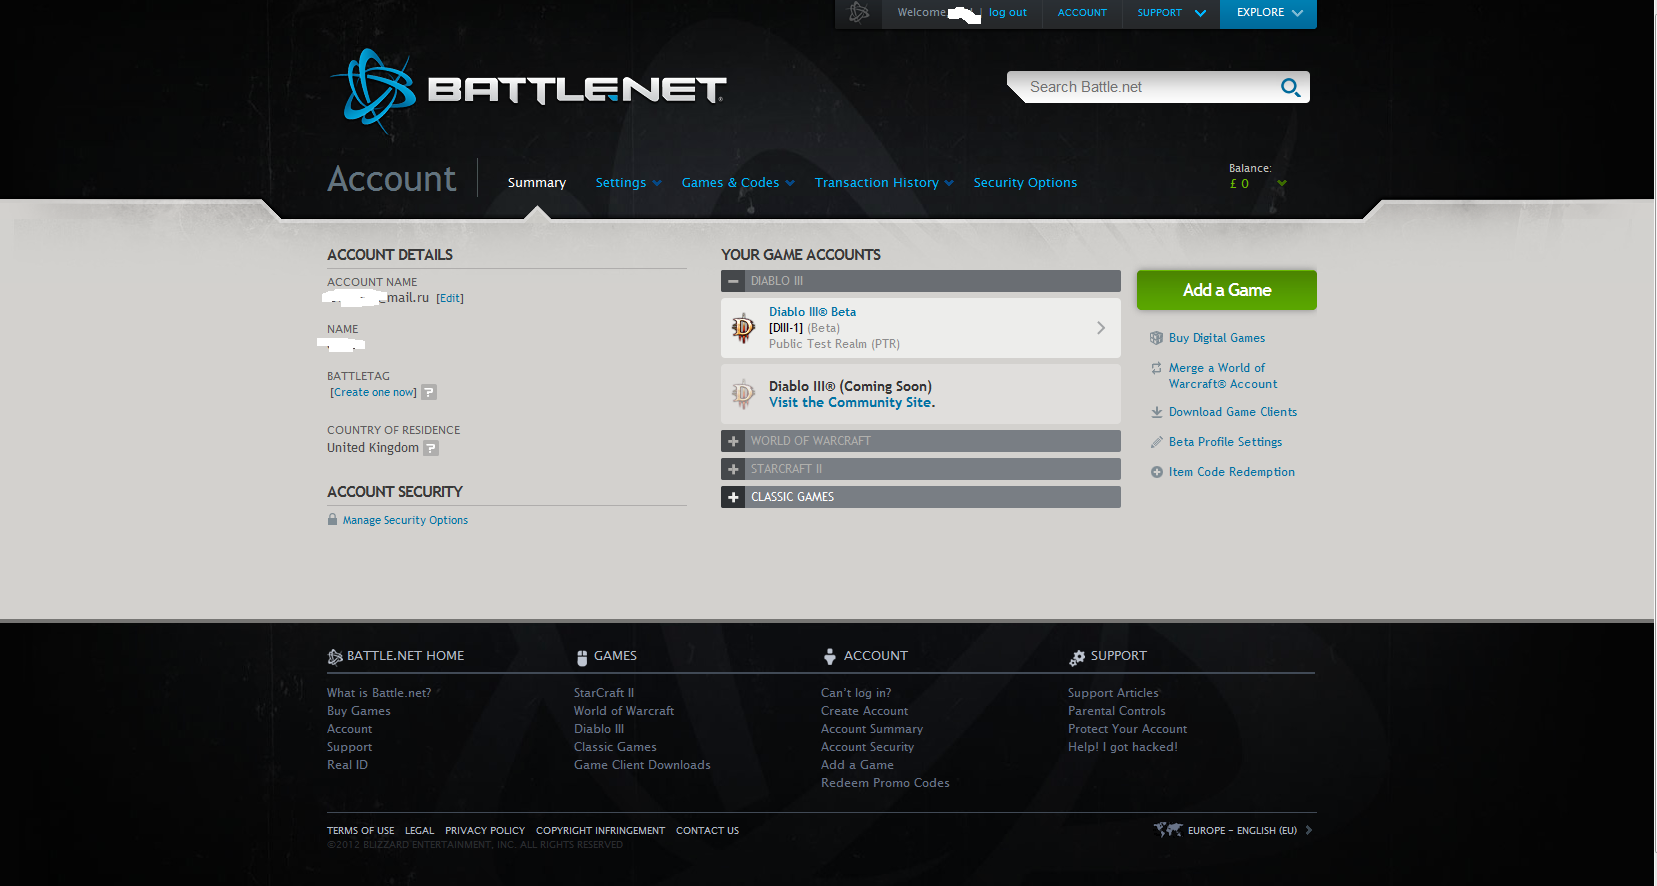
Task: Open Item Code Redemption link
Action: pos(1232,472)
